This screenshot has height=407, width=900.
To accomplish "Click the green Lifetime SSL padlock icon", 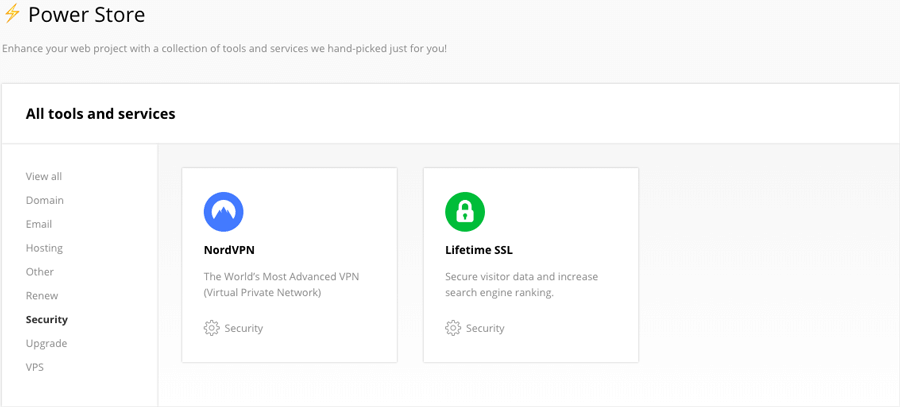I will (465, 212).
